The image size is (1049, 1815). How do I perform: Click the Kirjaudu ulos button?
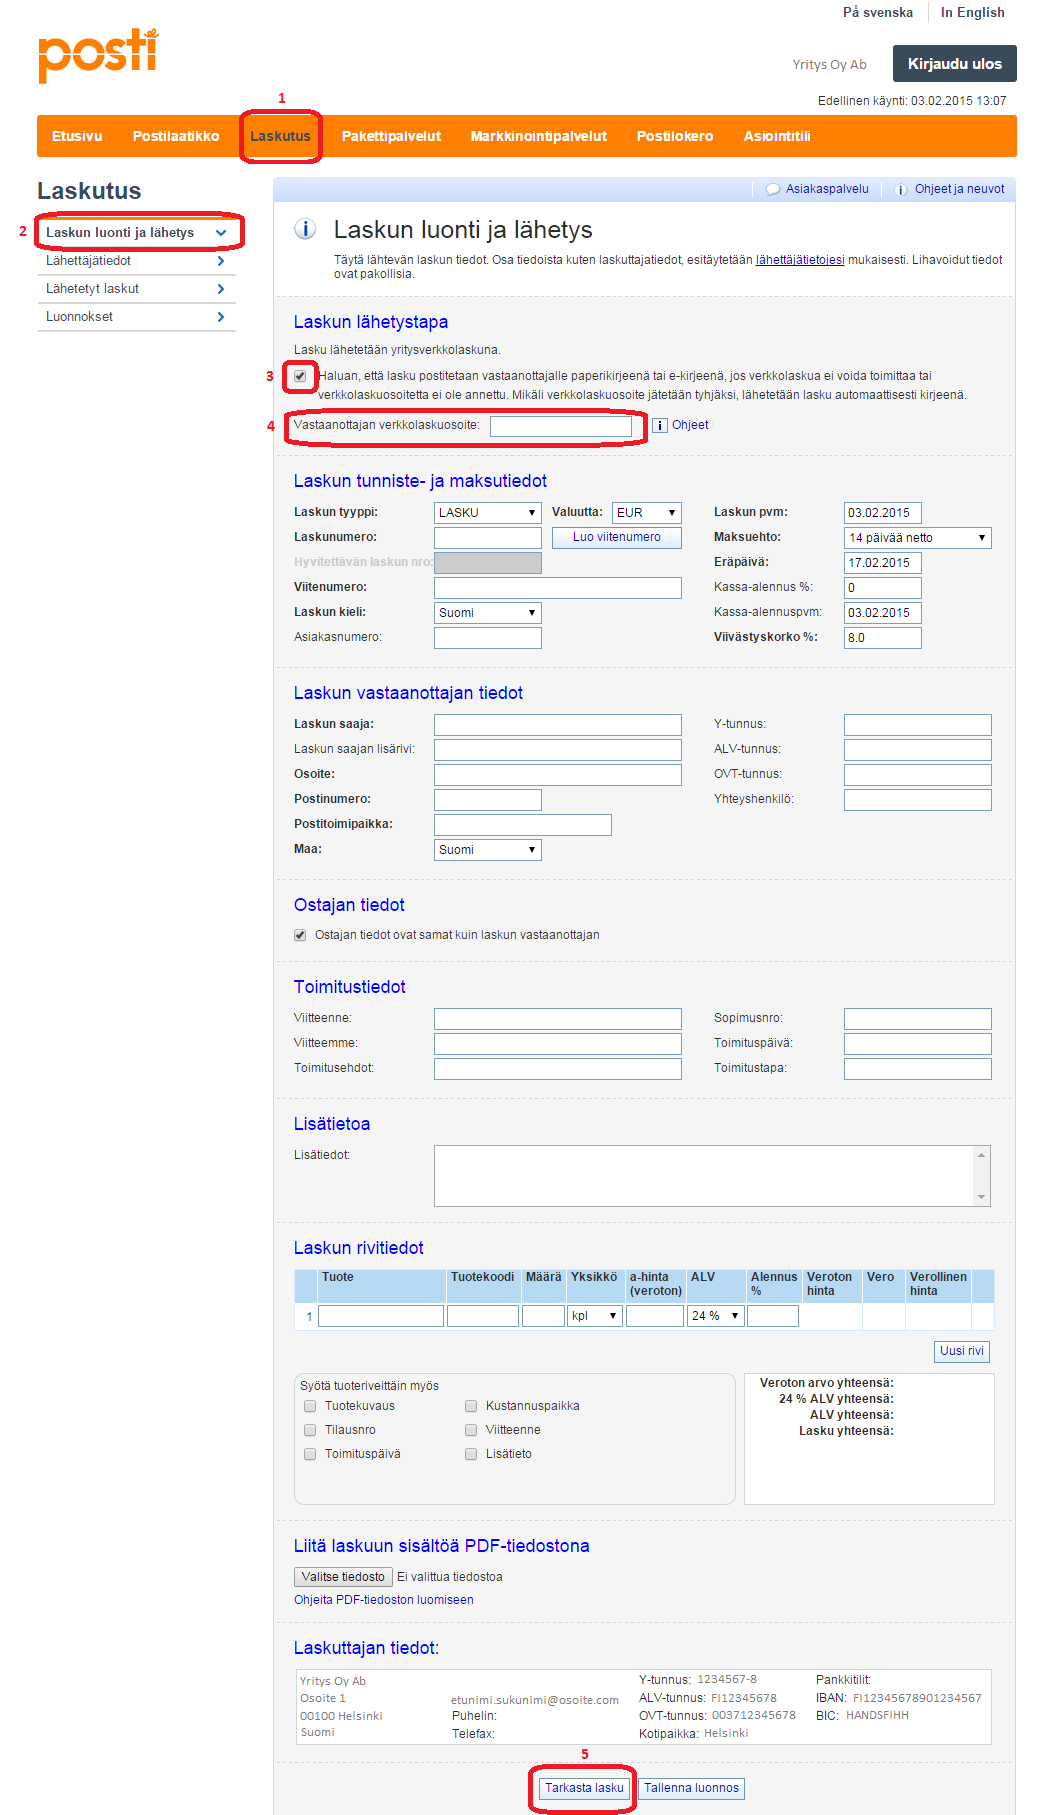pos(955,64)
